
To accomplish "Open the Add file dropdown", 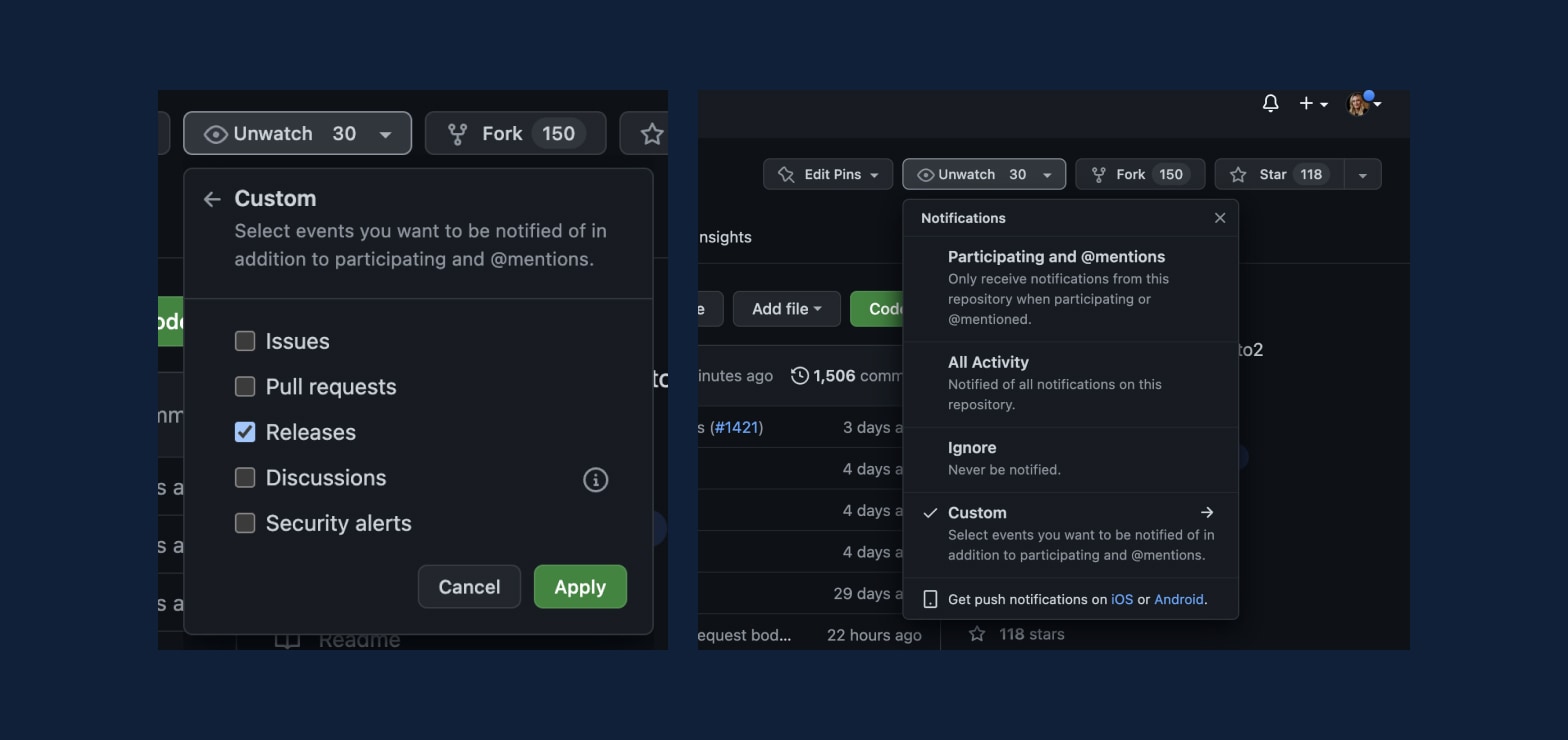I will 786,309.
